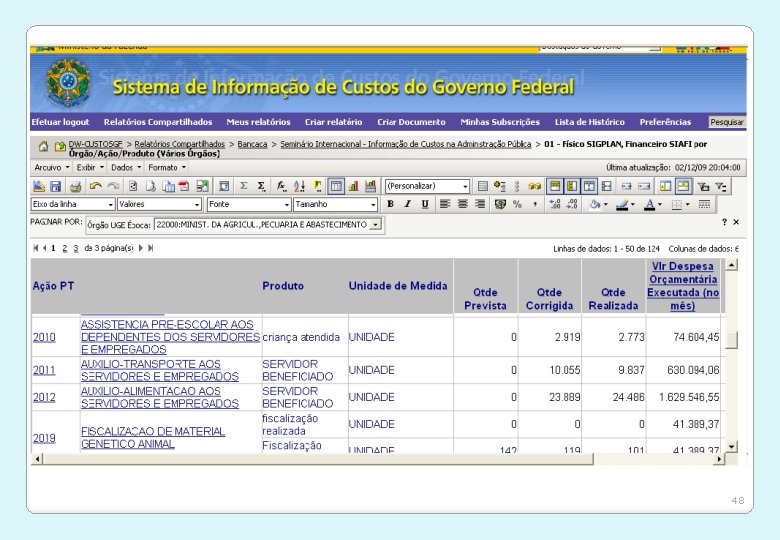Switch to grid view icon

point(336,186)
